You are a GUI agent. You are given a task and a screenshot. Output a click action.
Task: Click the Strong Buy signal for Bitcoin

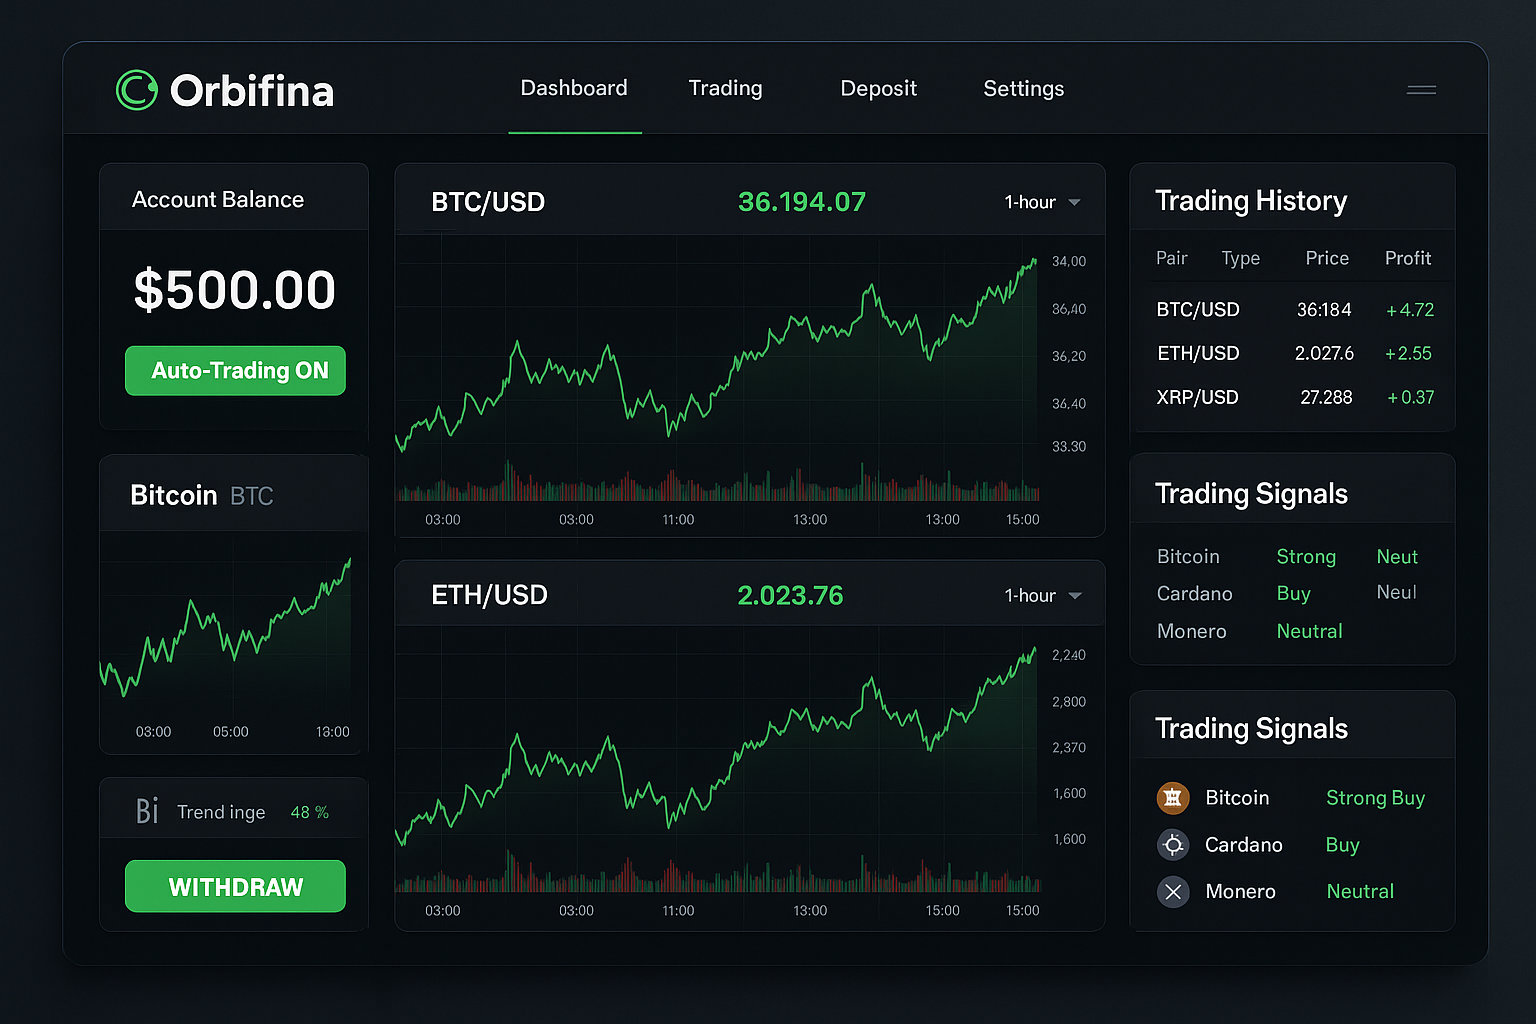pyautogui.click(x=1375, y=798)
